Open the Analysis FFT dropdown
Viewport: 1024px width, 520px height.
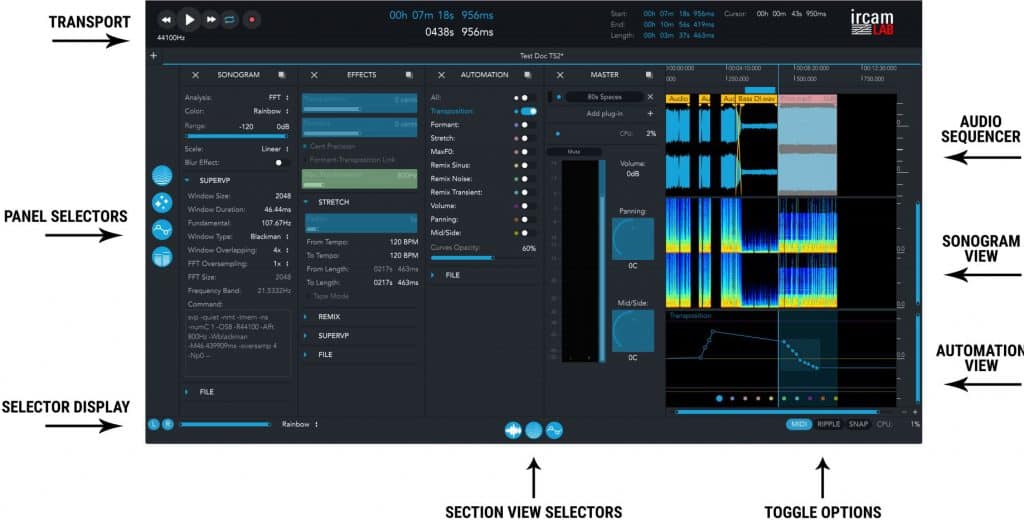(x=279, y=97)
